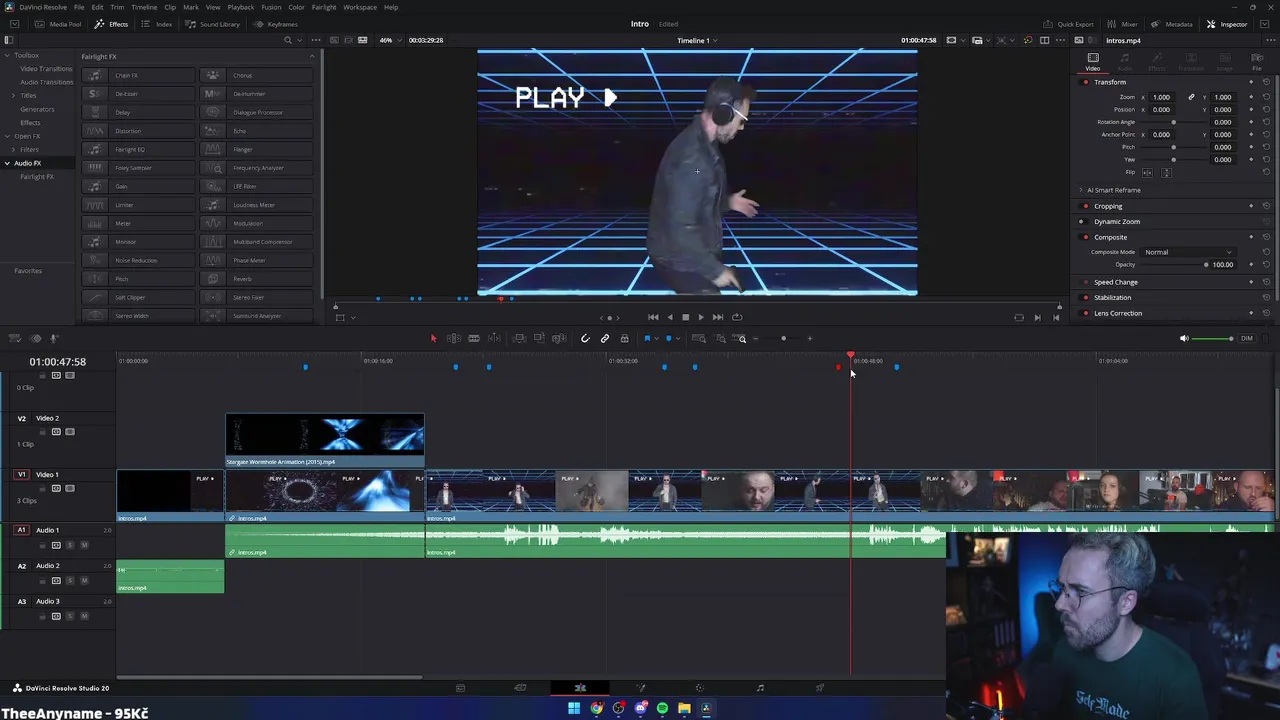Solo the Audio 2 track
Viewport: 1280px width, 720px height.
[x=70, y=580]
